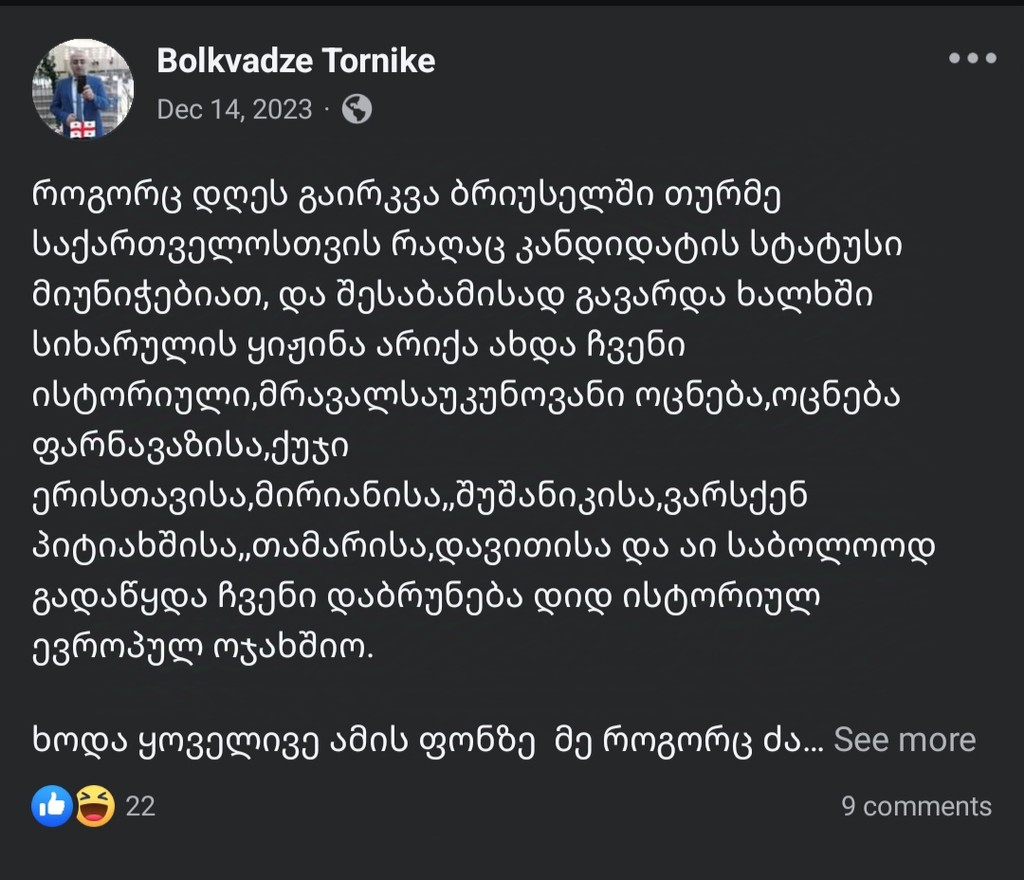Open the post options three-dot menu
Viewport: 1024px width, 880px height.
(x=972, y=59)
